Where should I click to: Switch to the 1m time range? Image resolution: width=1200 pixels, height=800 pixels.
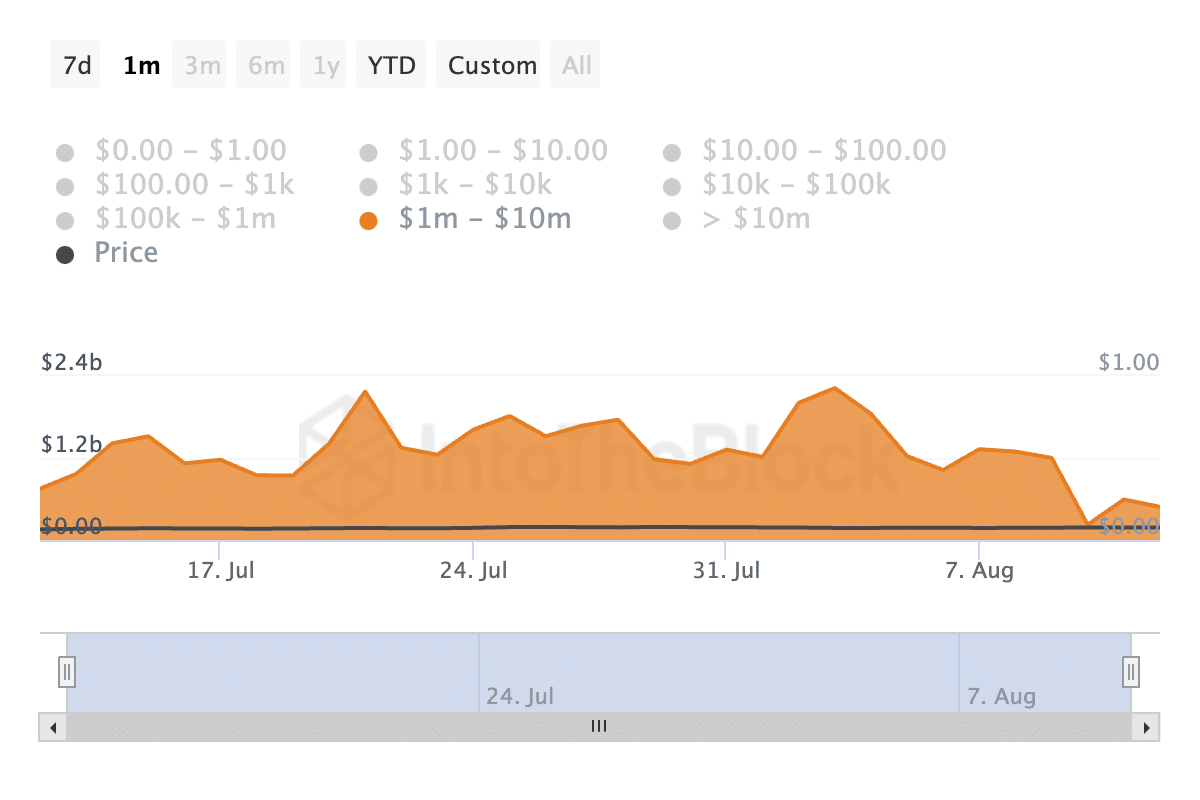[141, 66]
